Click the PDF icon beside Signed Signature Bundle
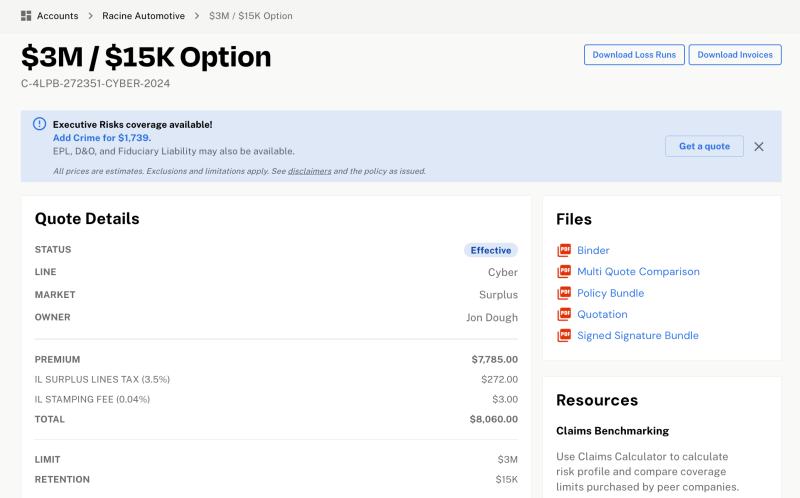 [564, 336]
